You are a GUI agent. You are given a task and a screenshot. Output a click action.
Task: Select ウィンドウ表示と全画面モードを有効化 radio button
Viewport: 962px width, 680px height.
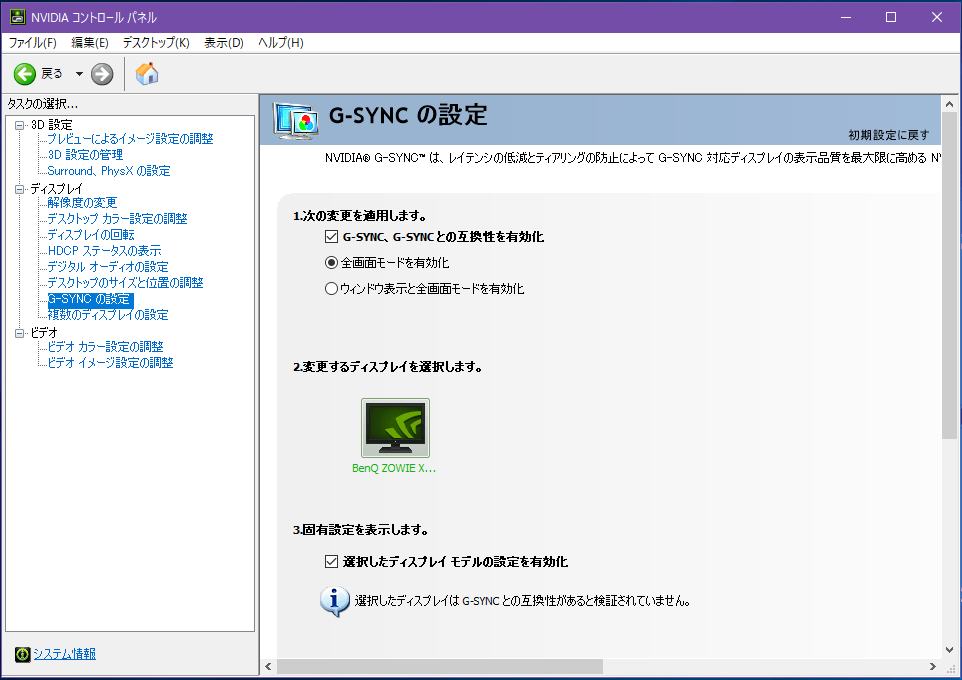pos(331,288)
